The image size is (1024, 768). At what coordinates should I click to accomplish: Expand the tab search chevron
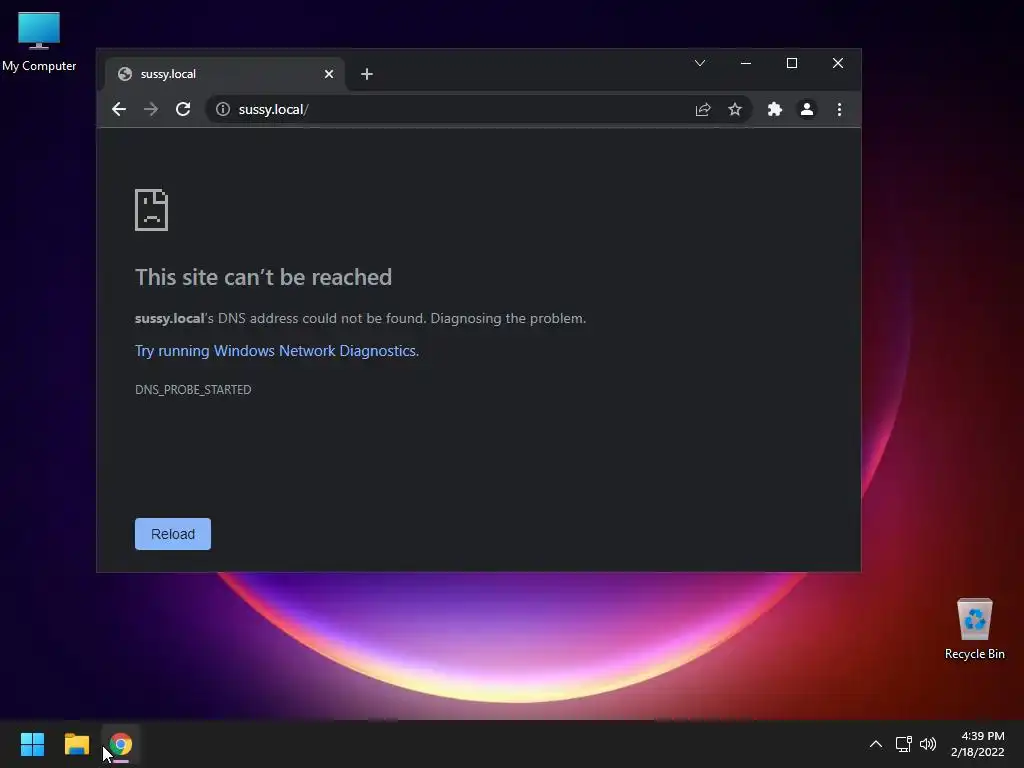[699, 63]
